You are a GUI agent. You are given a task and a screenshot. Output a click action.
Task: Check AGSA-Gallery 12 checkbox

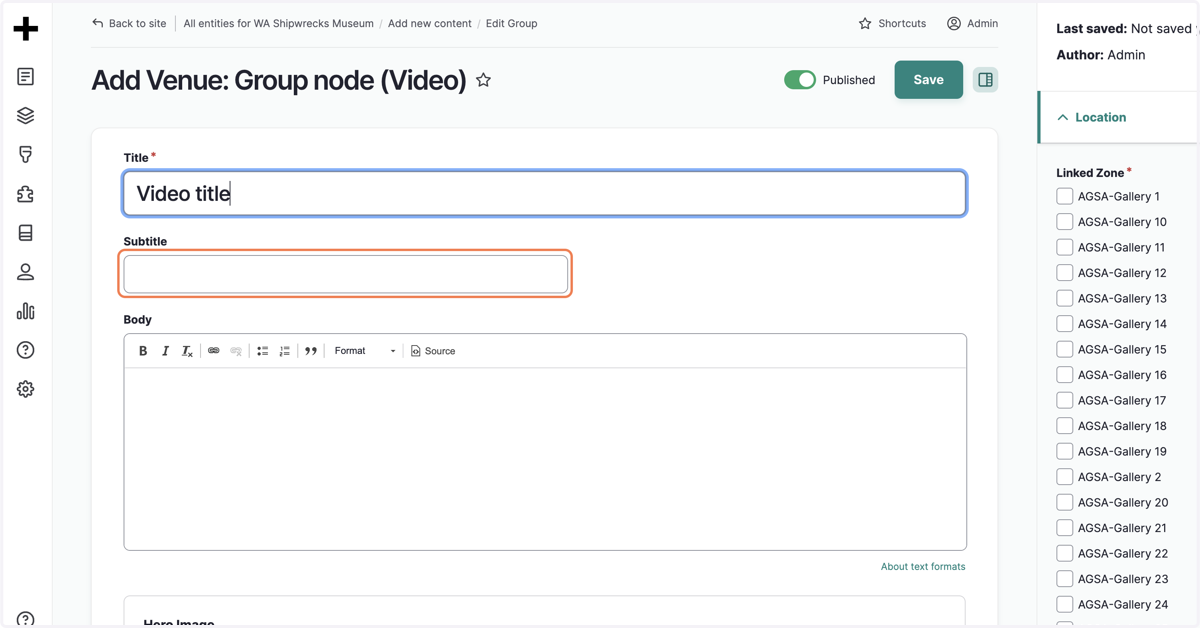pos(1065,273)
